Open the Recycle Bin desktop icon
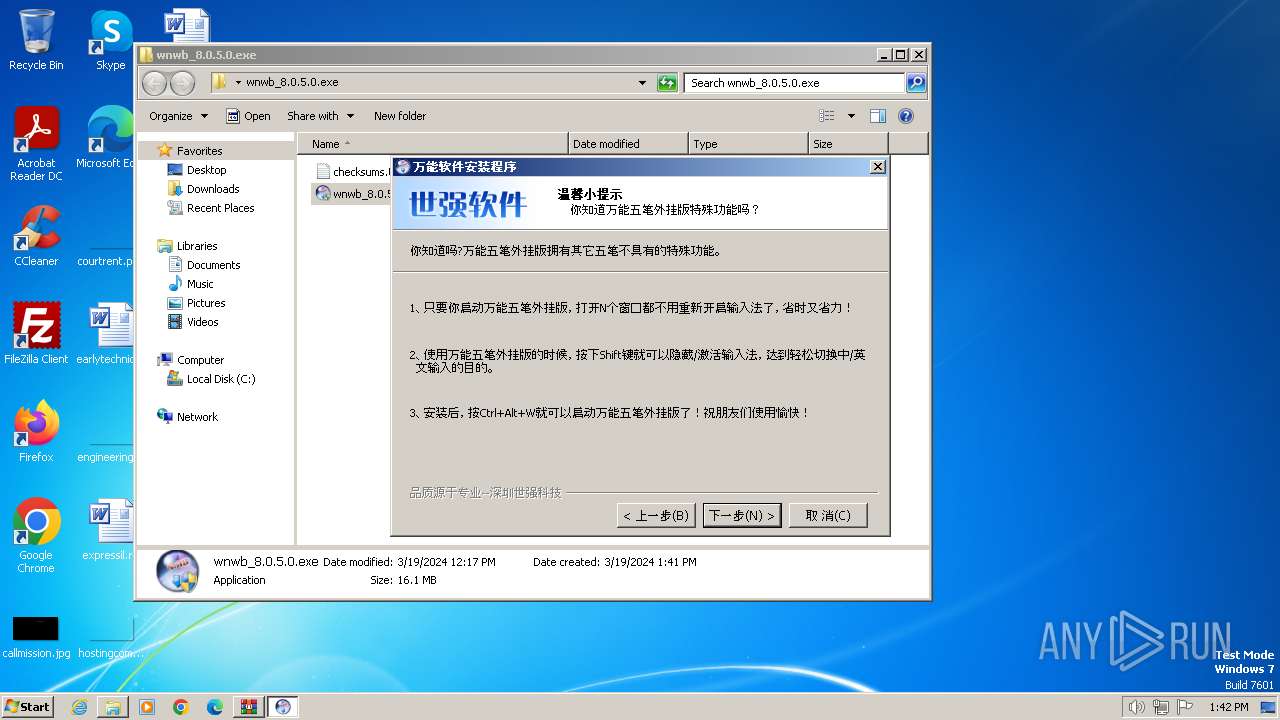Image resolution: width=1280 pixels, height=720 pixels. point(36,40)
